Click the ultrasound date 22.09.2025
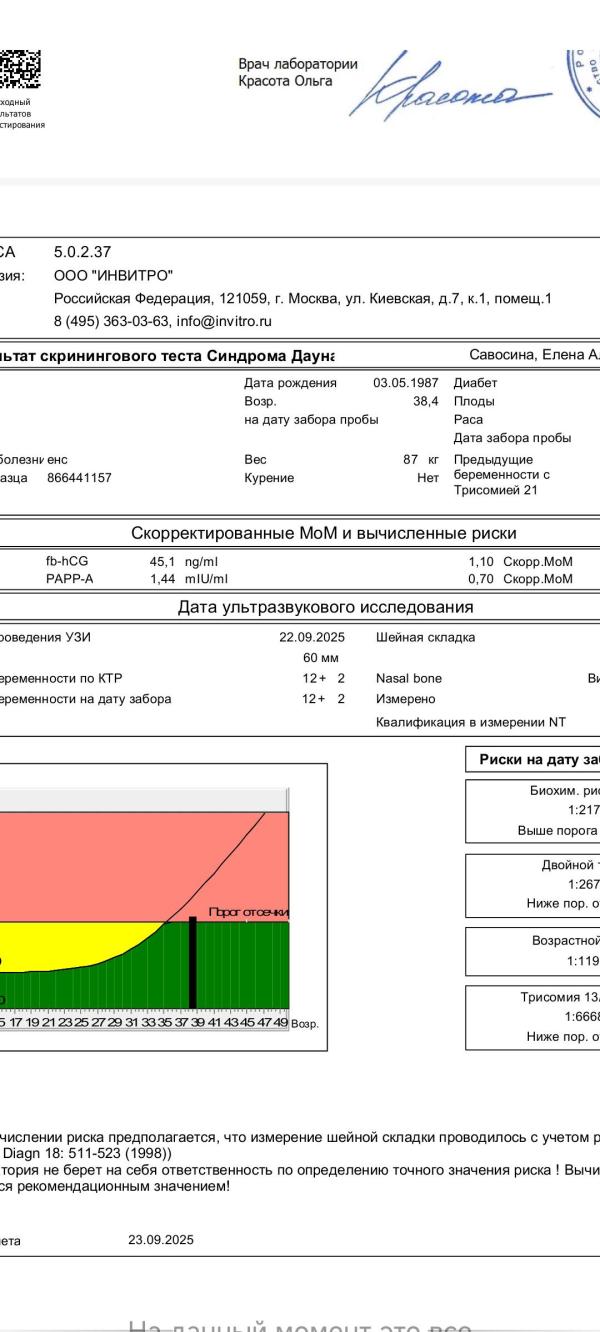The width and height of the screenshot is (600, 1332). (x=312, y=637)
